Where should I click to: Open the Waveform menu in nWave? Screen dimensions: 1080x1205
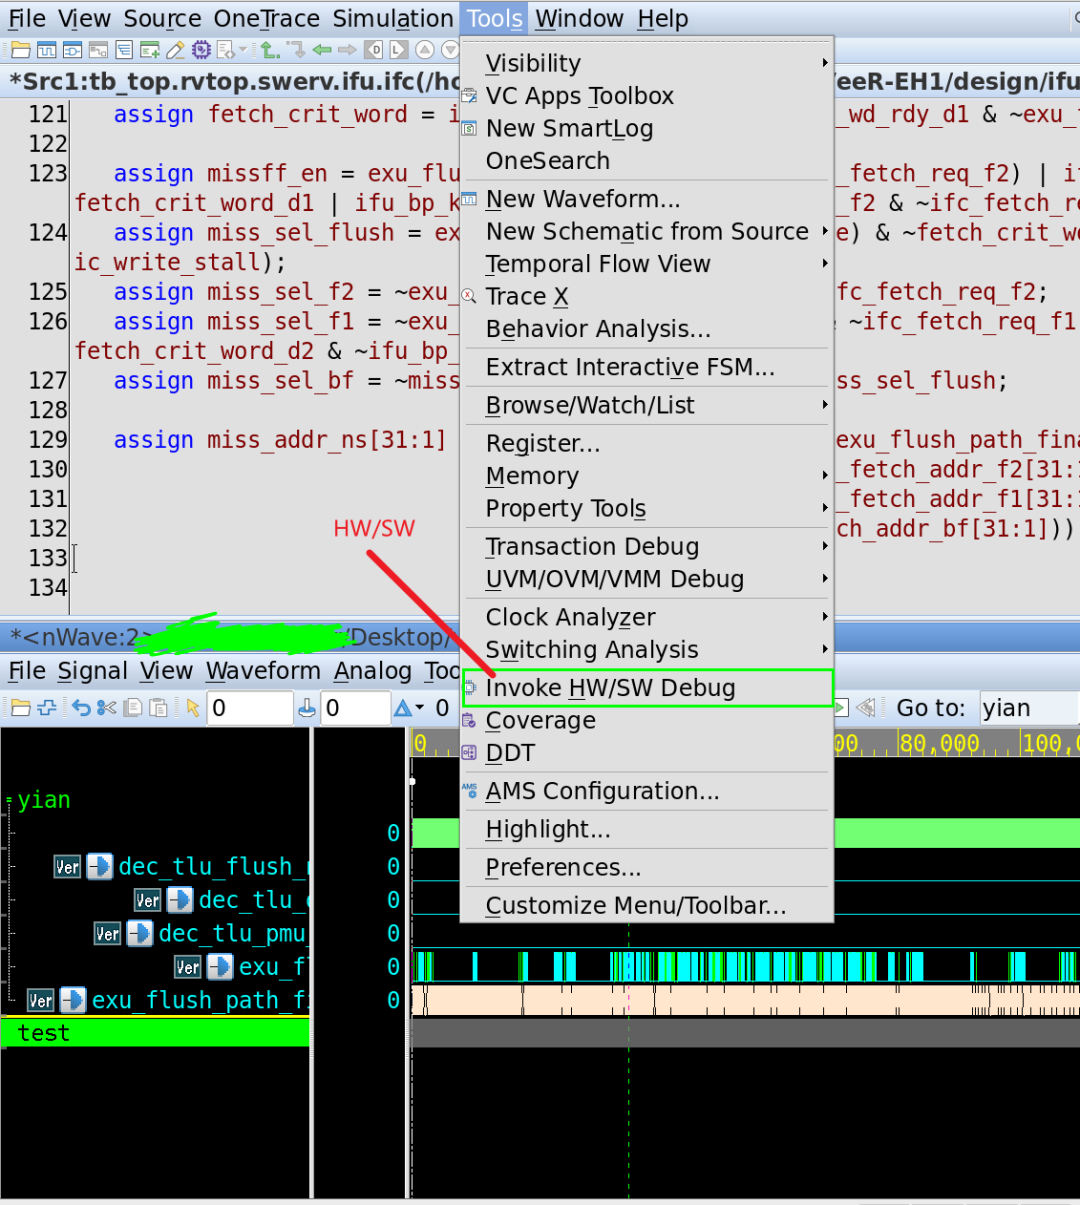(264, 671)
